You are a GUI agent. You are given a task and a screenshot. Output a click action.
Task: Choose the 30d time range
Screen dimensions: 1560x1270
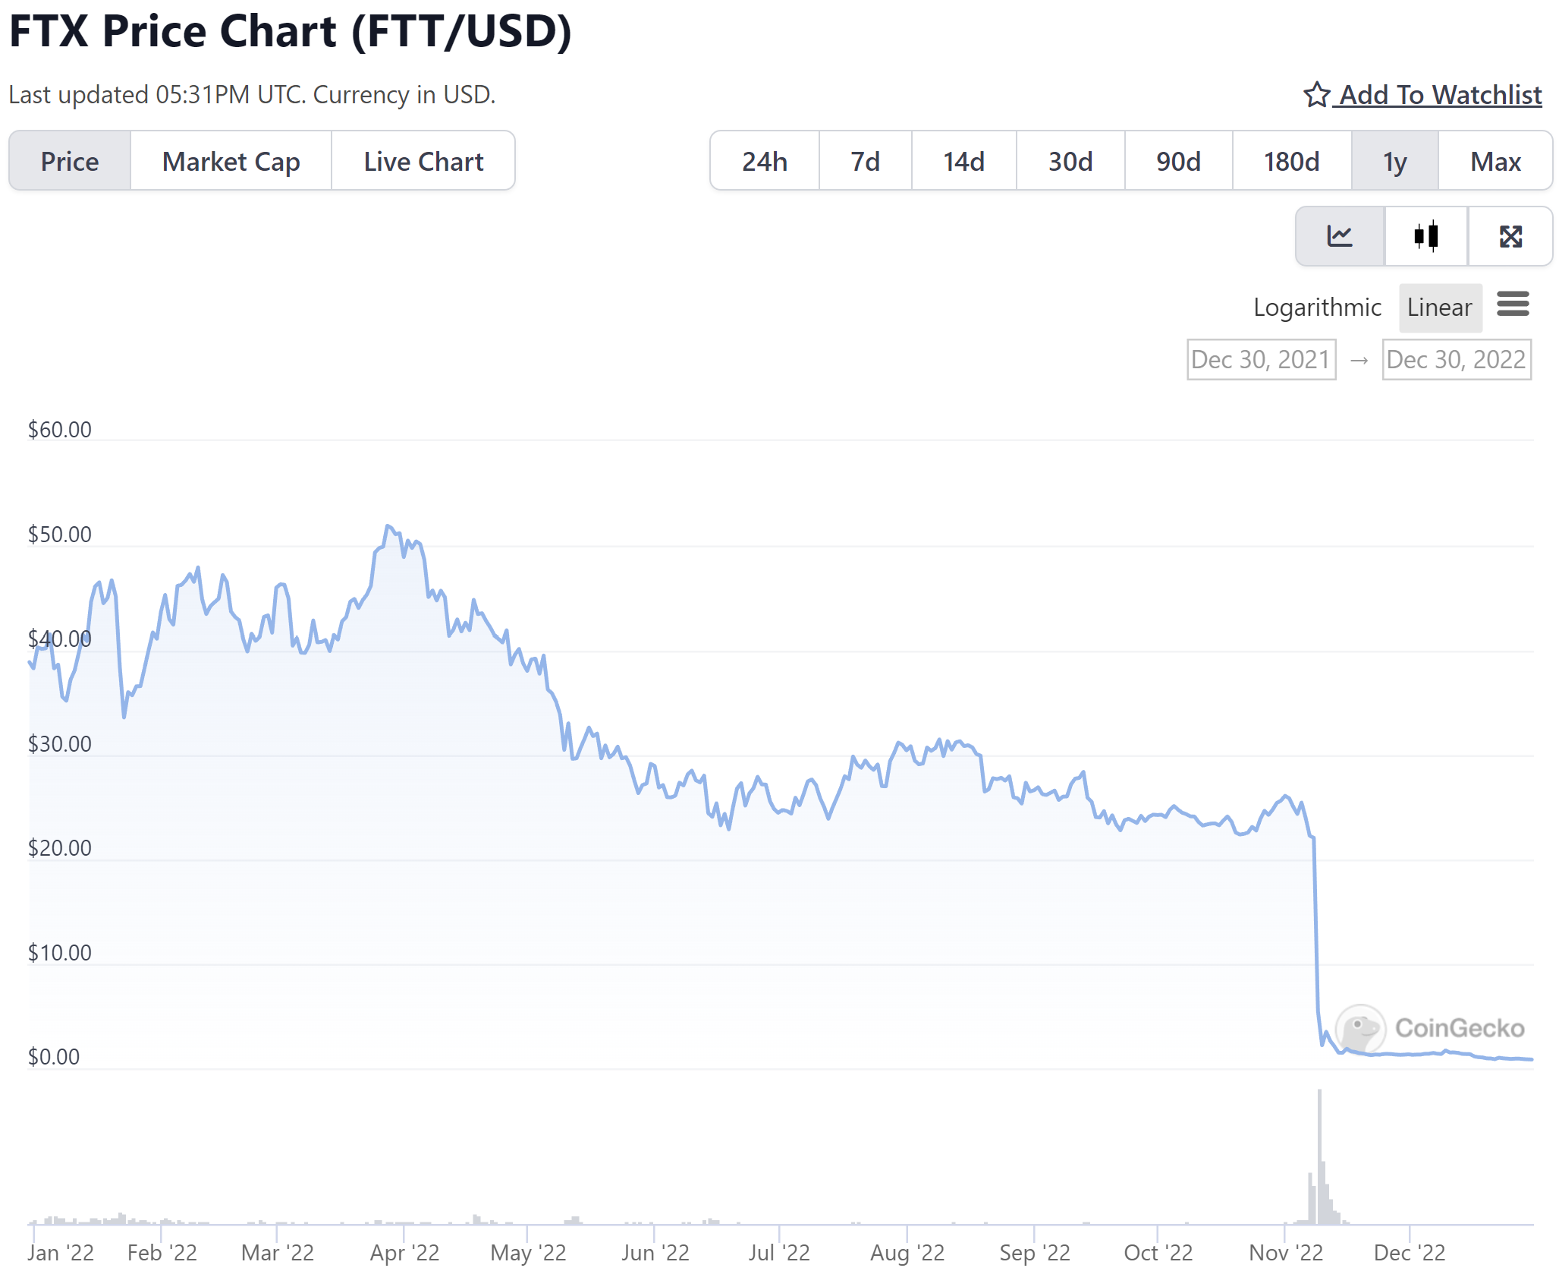coord(1070,161)
